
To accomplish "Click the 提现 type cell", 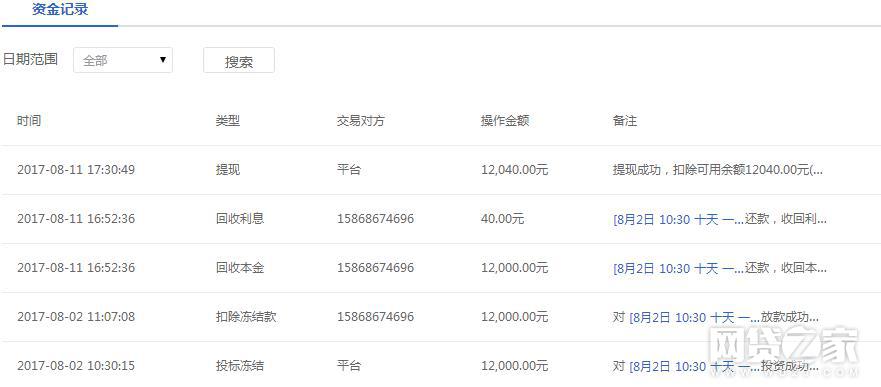I will [228, 170].
